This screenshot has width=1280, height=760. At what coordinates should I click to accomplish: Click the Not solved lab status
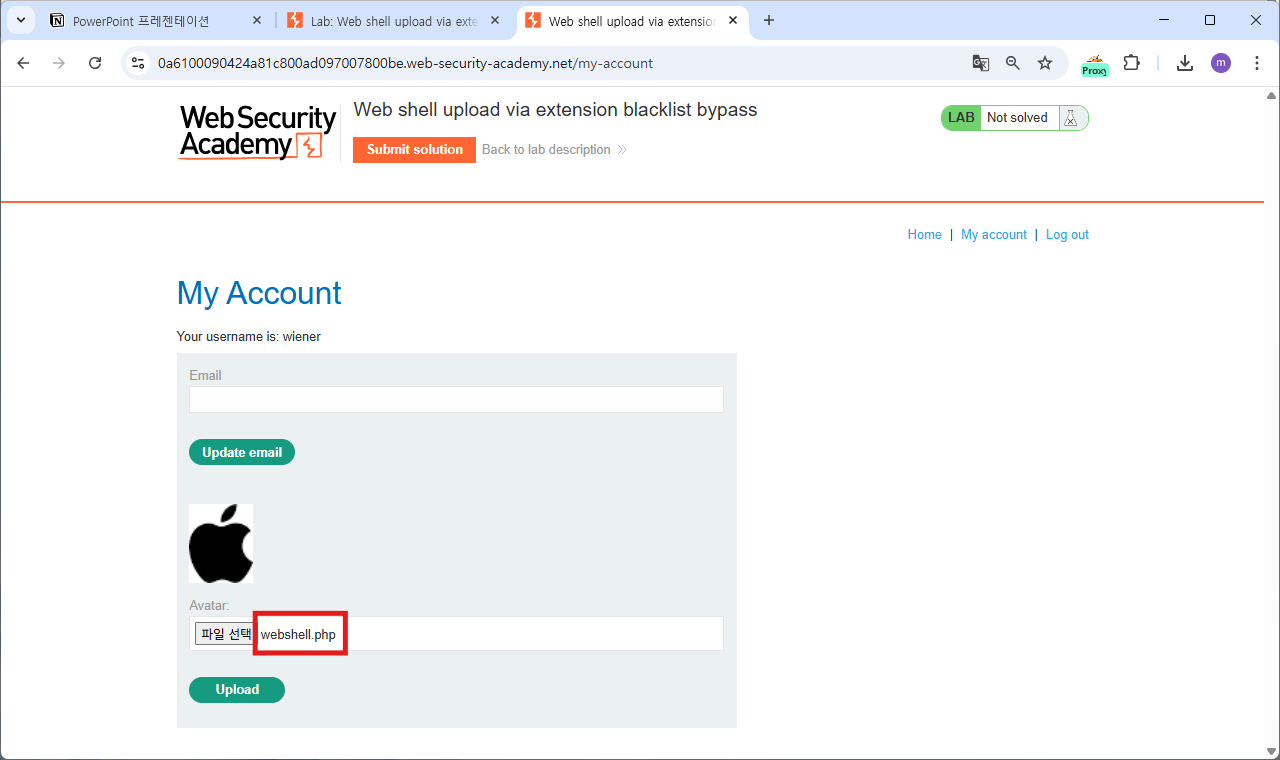[1017, 118]
